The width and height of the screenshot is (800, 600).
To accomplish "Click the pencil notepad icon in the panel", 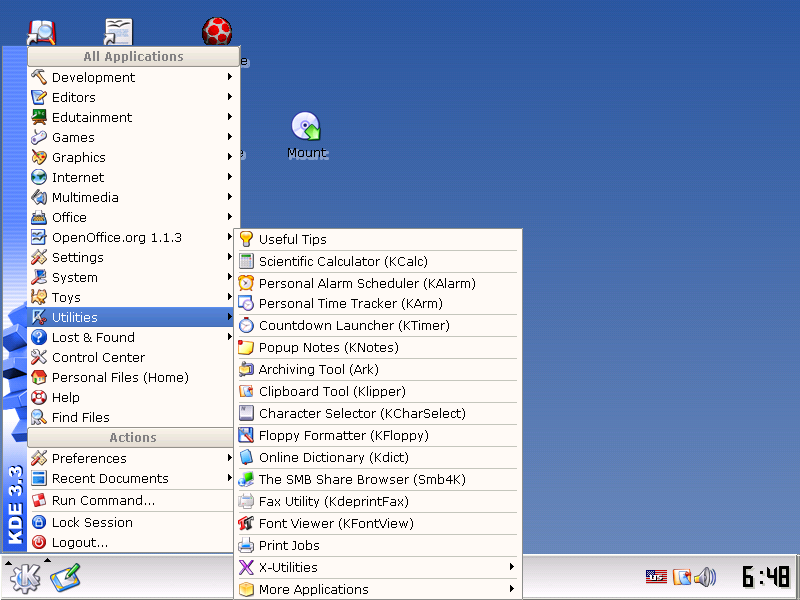I will tap(65, 578).
